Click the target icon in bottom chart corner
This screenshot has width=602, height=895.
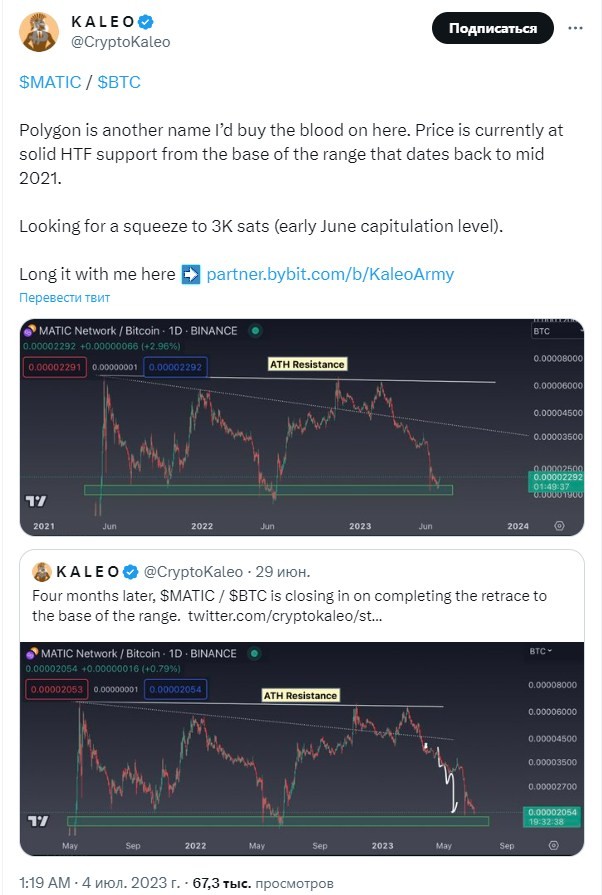click(553, 845)
